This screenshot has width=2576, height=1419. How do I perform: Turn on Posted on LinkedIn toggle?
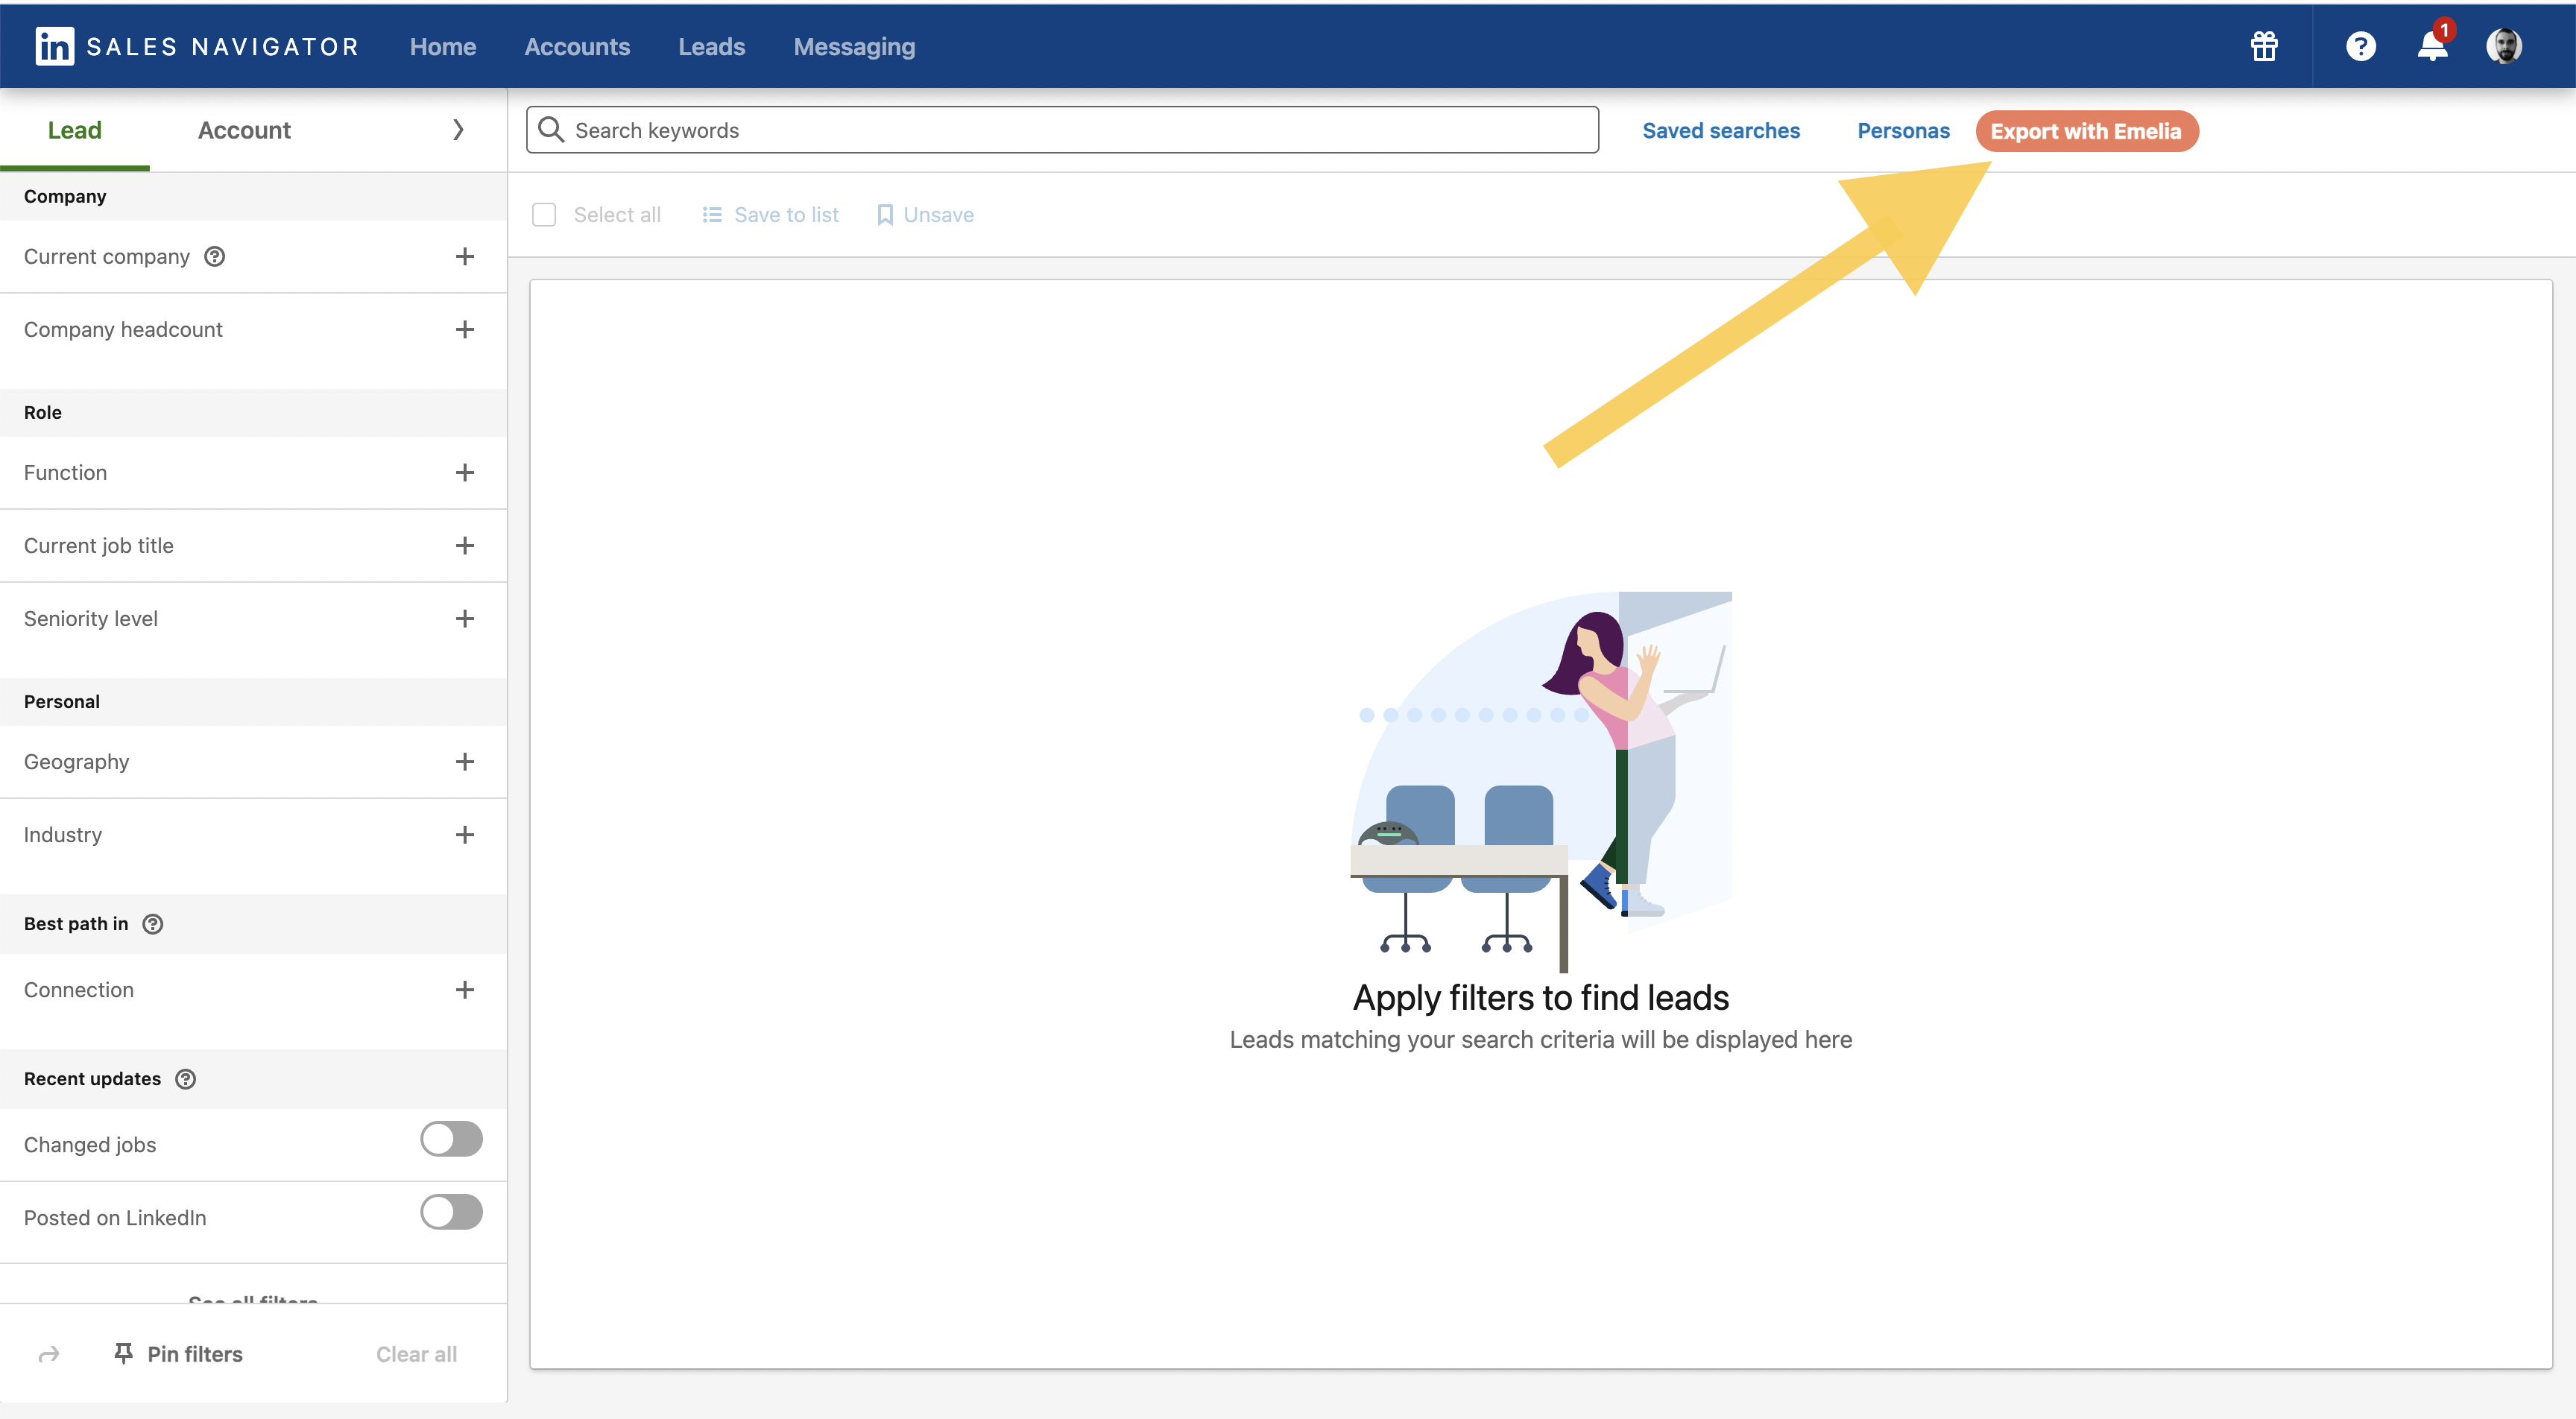451,1212
